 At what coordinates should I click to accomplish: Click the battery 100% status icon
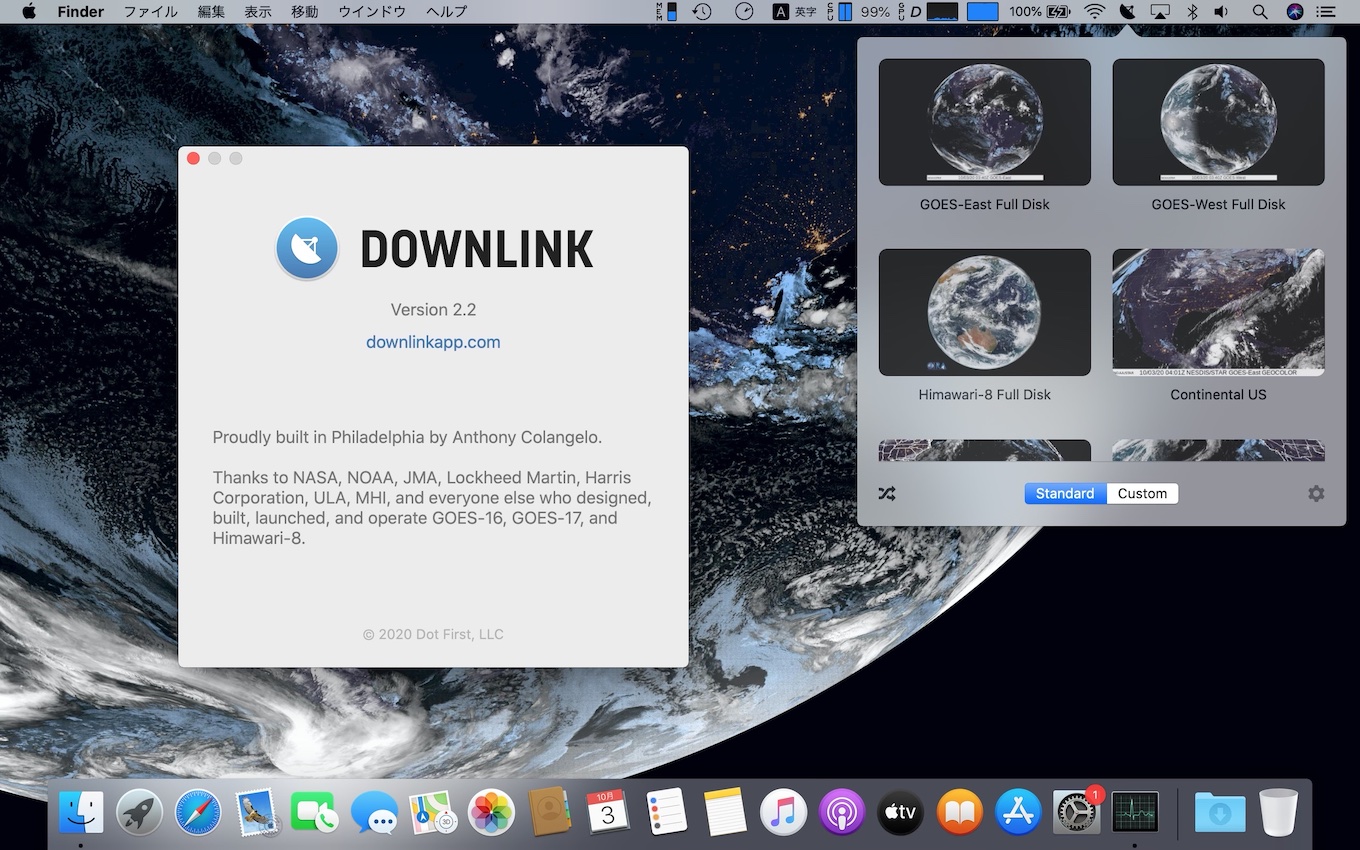point(1039,12)
